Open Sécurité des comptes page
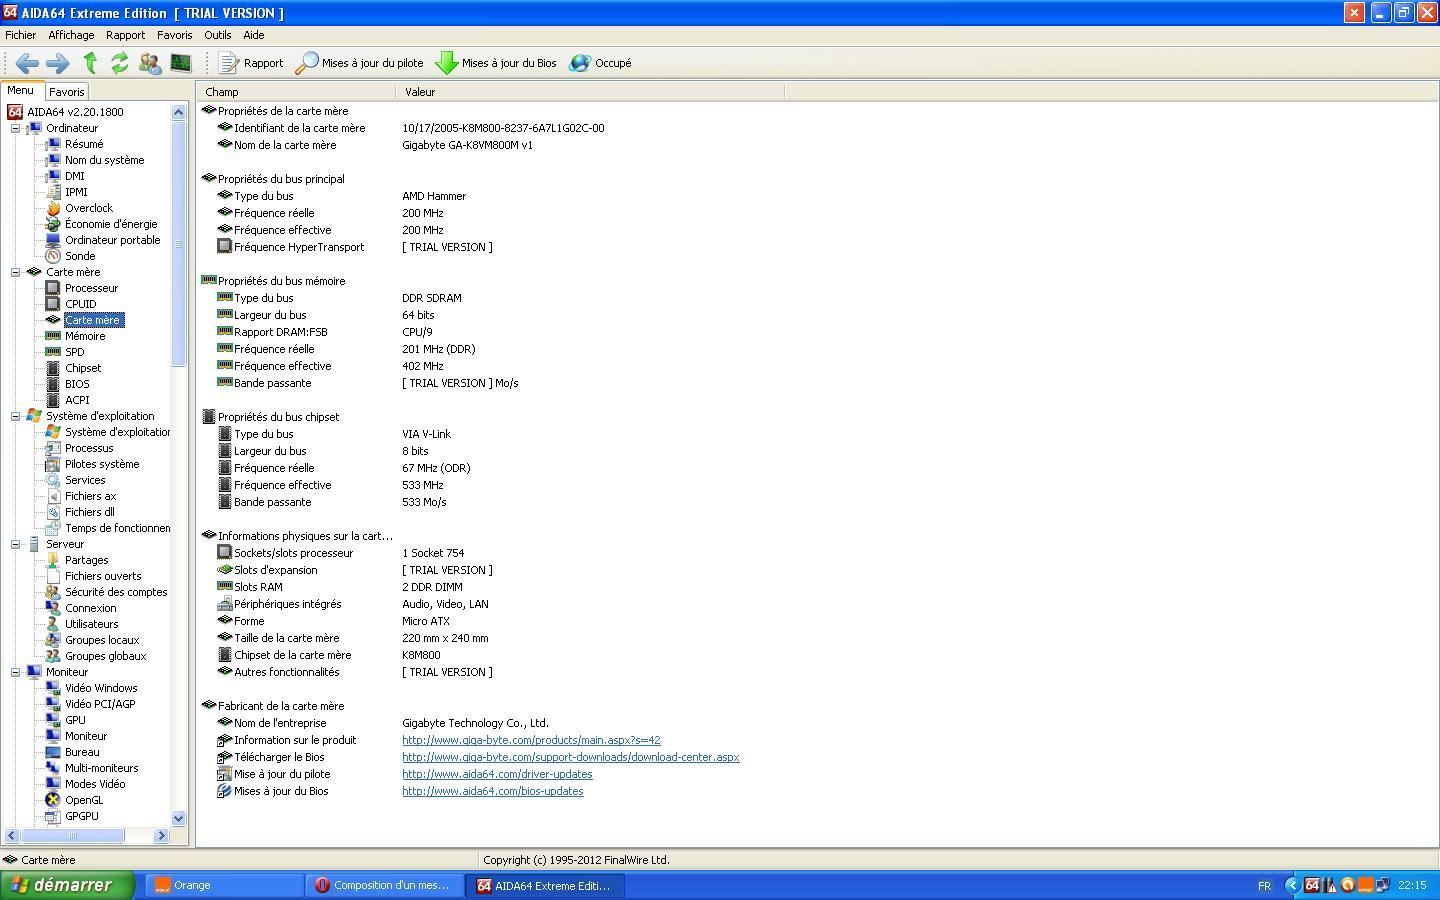 click(x=116, y=592)
